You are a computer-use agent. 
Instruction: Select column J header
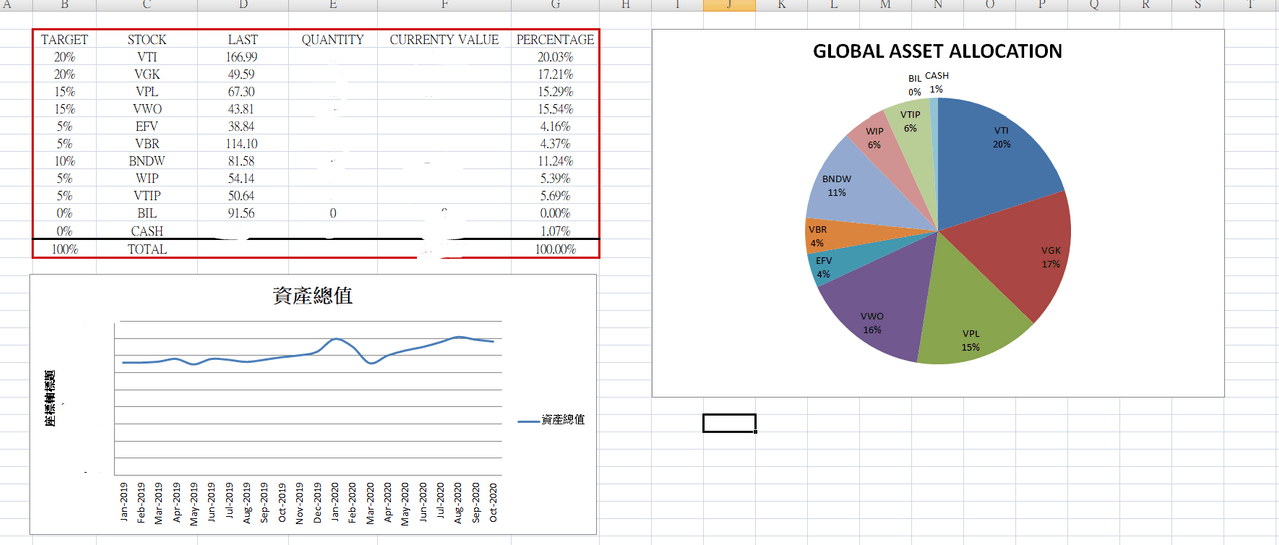tap(729, 5)
